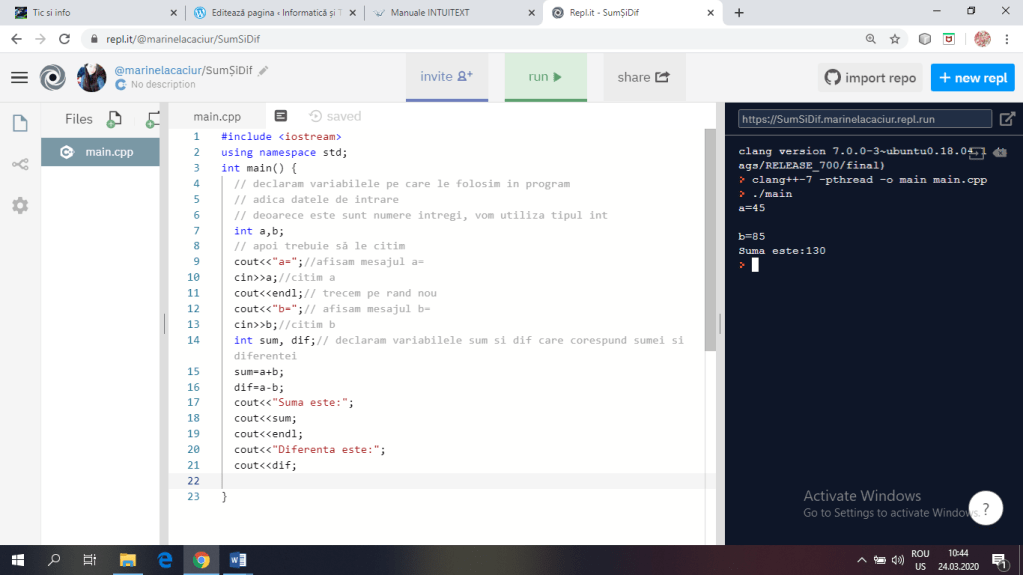Screen dimensions: 1023x575
Task: Click the import repo button
Action: coord(870,77)
